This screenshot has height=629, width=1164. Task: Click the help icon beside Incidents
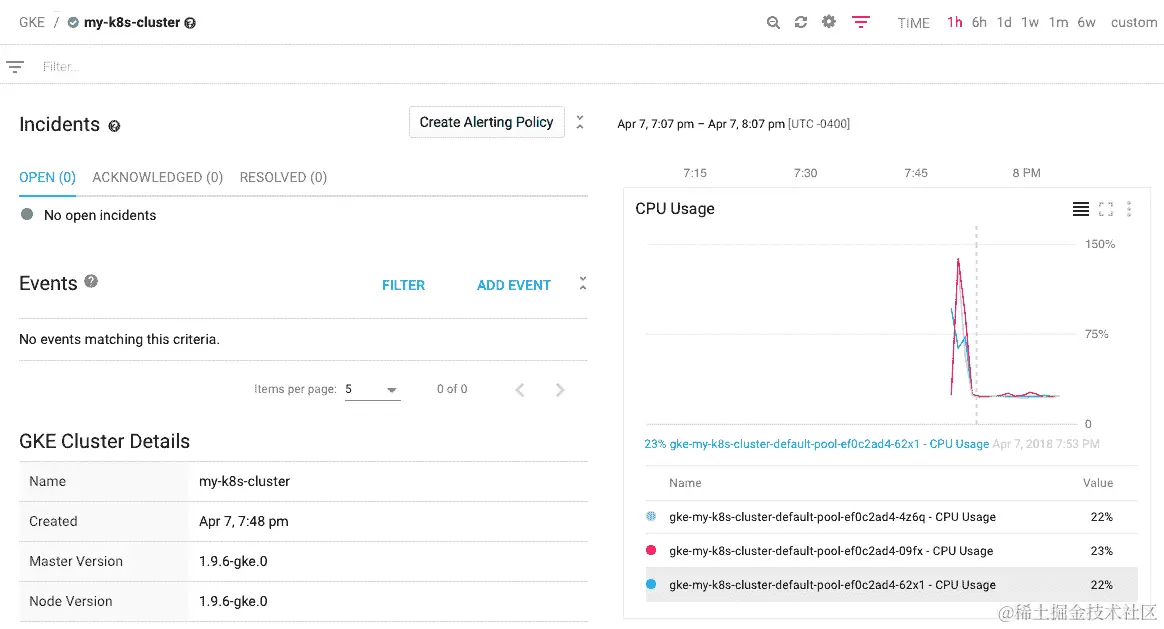pyautogui.click(x=114, y=126)
